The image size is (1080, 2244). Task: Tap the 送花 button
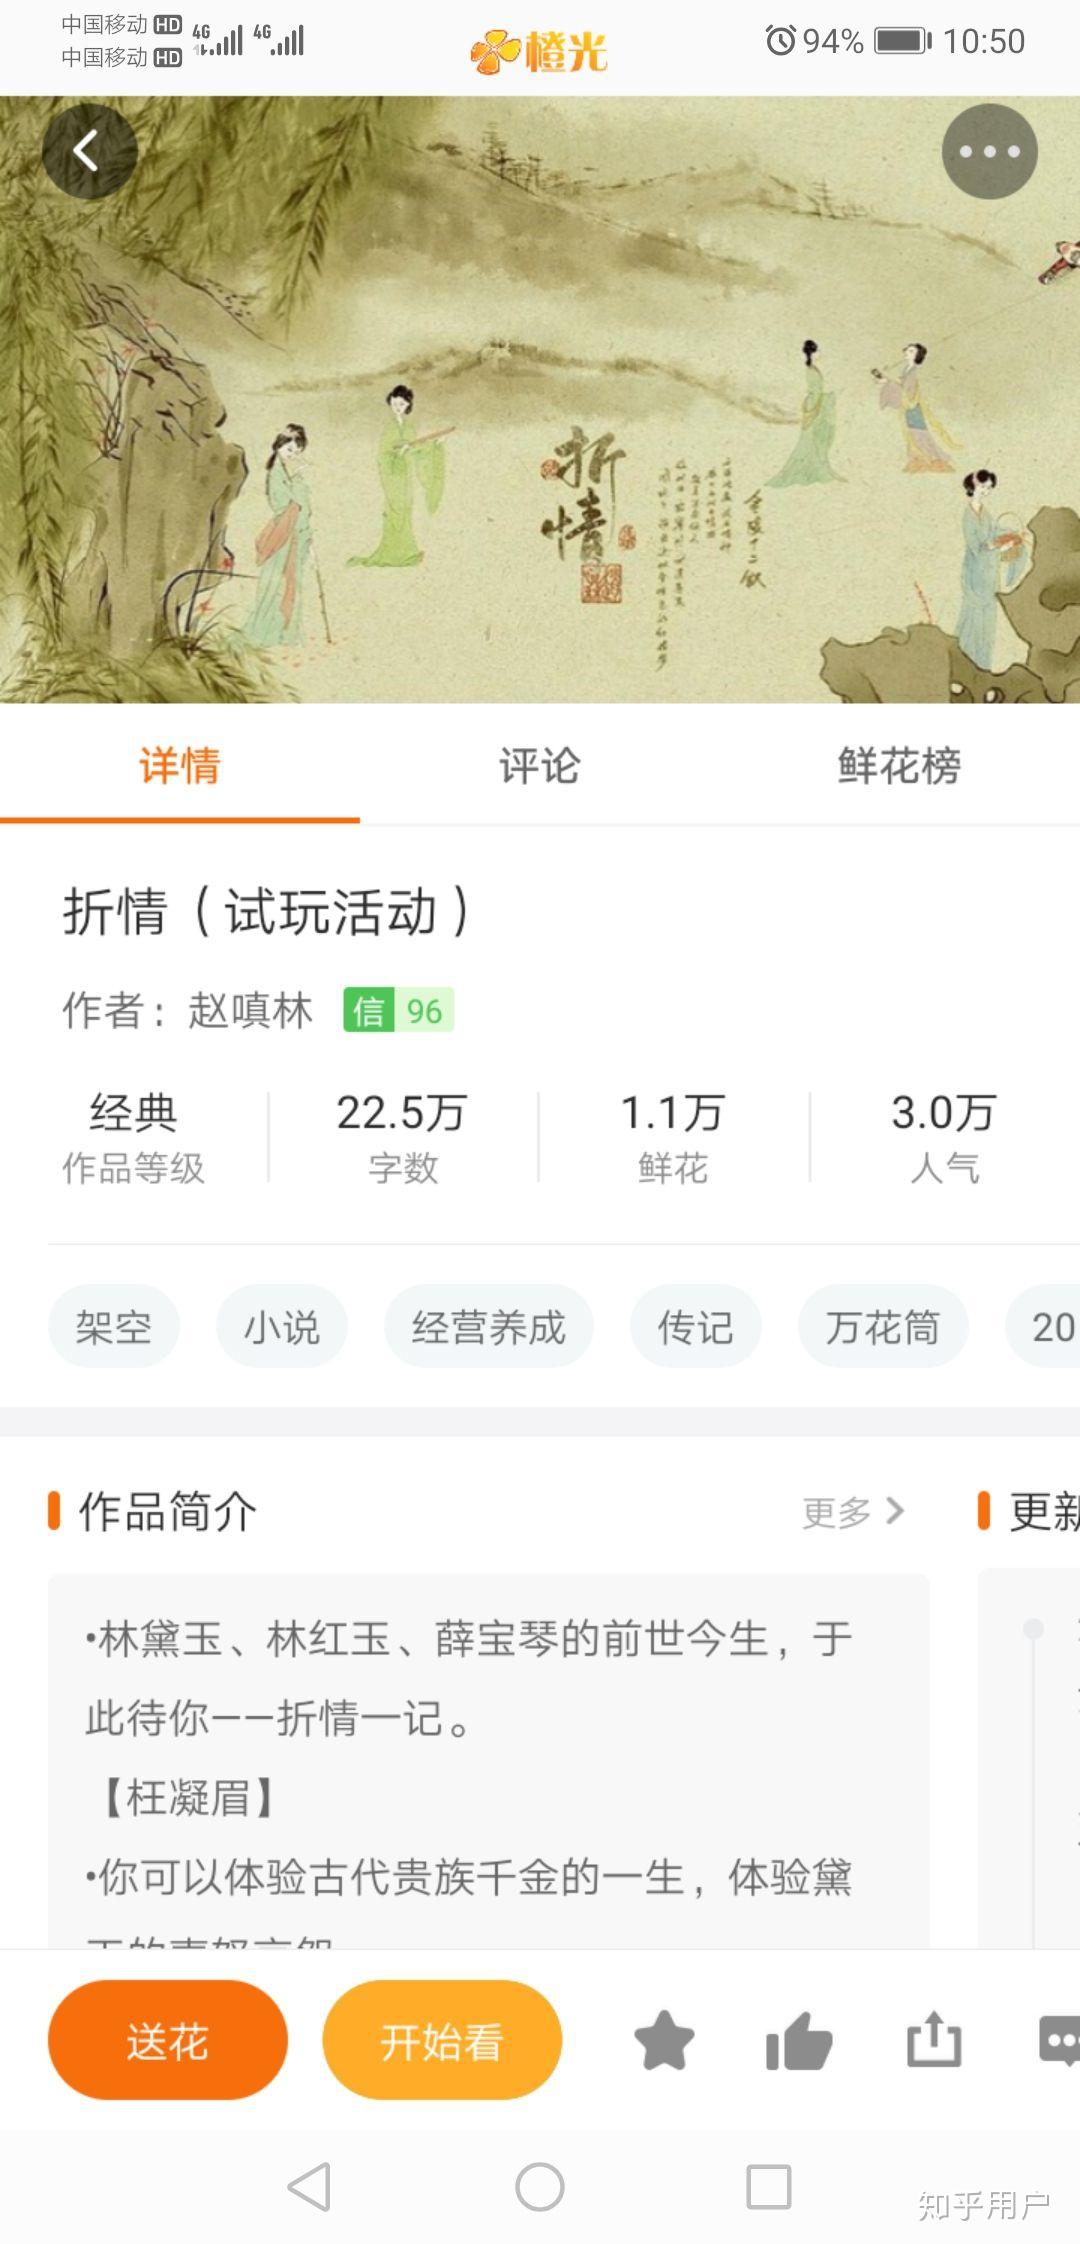168,2041
